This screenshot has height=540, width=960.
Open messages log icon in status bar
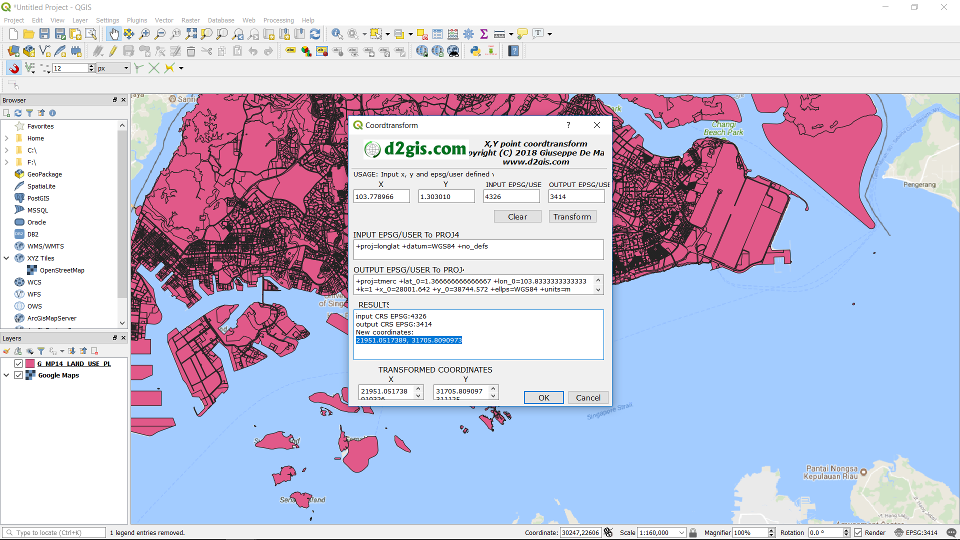tap(952, 533)
